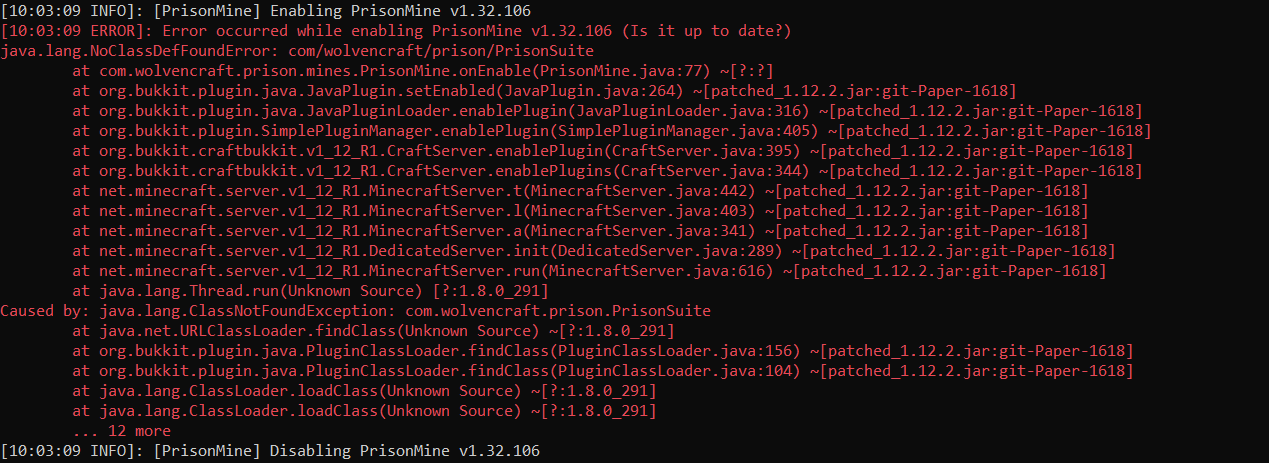
Task: Click the MinecraftServer.java:341 stack frame
Action: (x=580, y=231)
